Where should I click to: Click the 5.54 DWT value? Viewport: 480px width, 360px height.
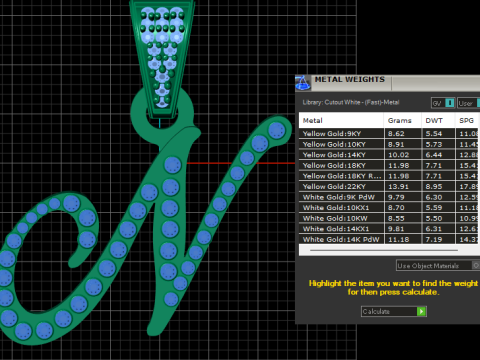pos(434,133)
